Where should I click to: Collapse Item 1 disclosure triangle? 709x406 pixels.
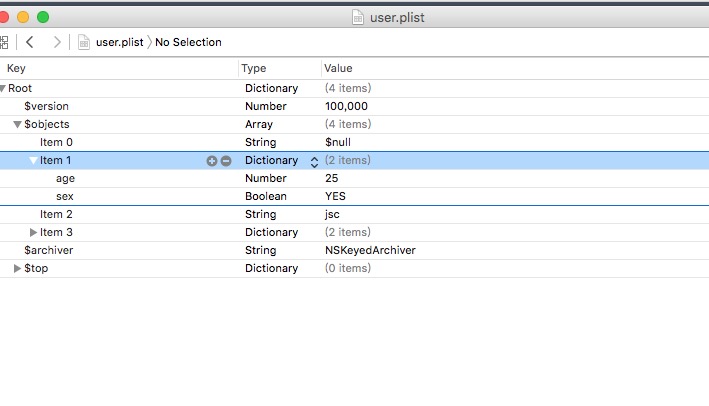pos(33,161)
